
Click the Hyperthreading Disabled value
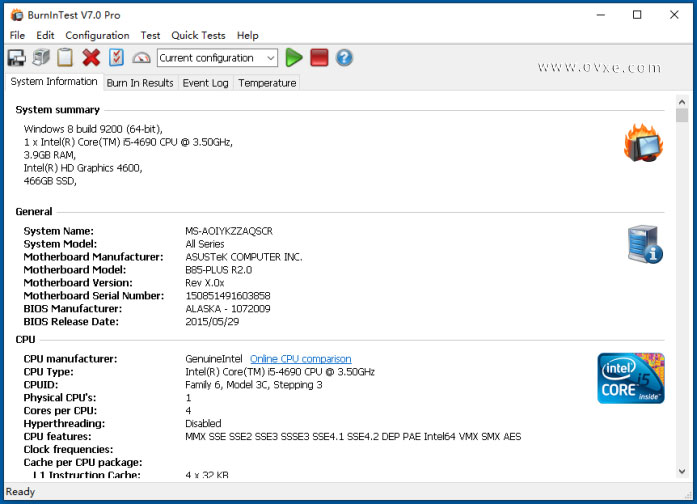(203, 423)
